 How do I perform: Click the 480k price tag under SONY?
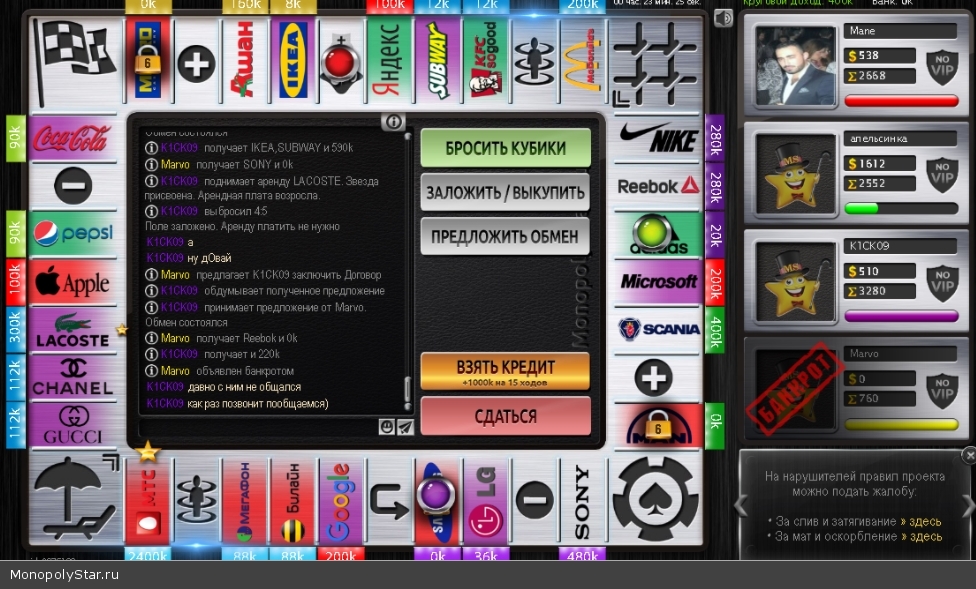coord(583,554)
